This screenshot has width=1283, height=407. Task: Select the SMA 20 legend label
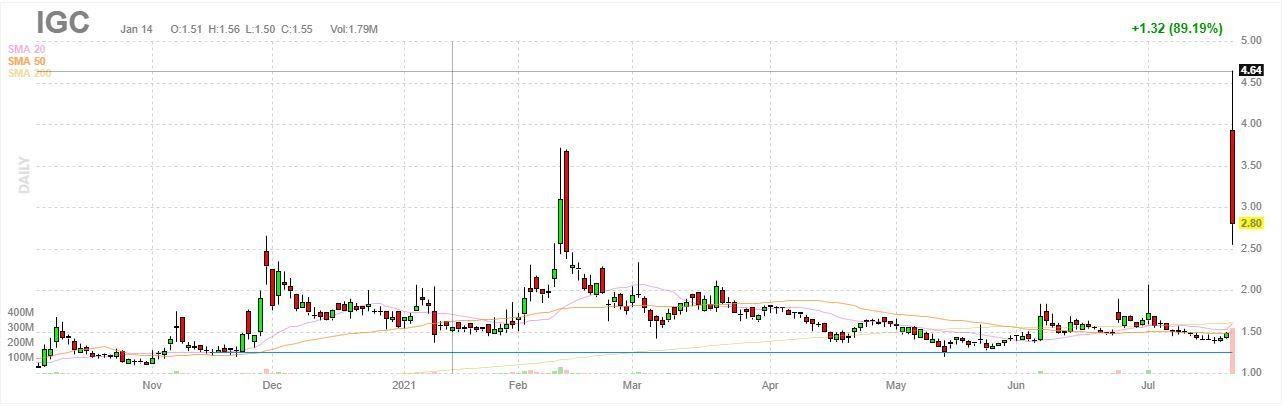(25, 49)
